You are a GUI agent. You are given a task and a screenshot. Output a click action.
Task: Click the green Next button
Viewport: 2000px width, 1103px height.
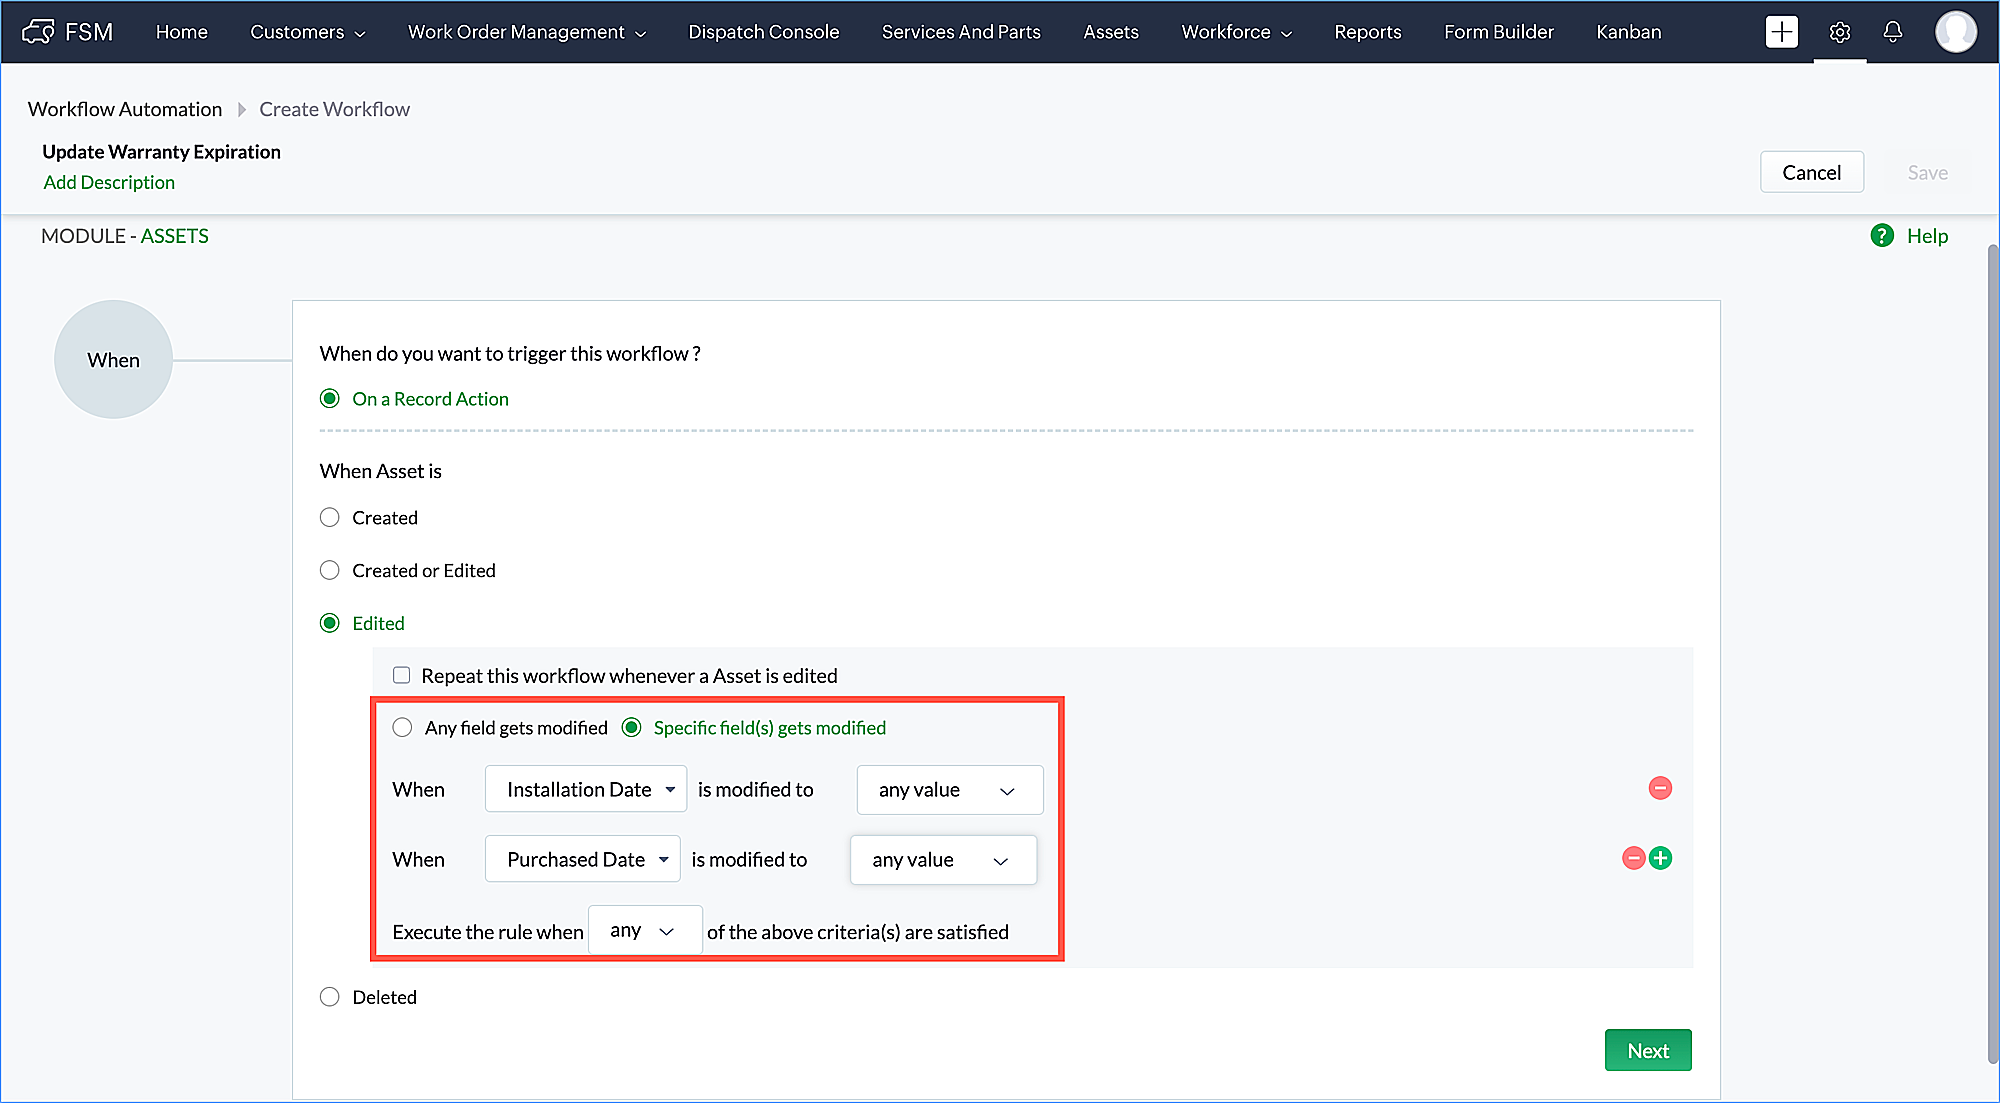pyautogui.click(x=1647, y=1050)
